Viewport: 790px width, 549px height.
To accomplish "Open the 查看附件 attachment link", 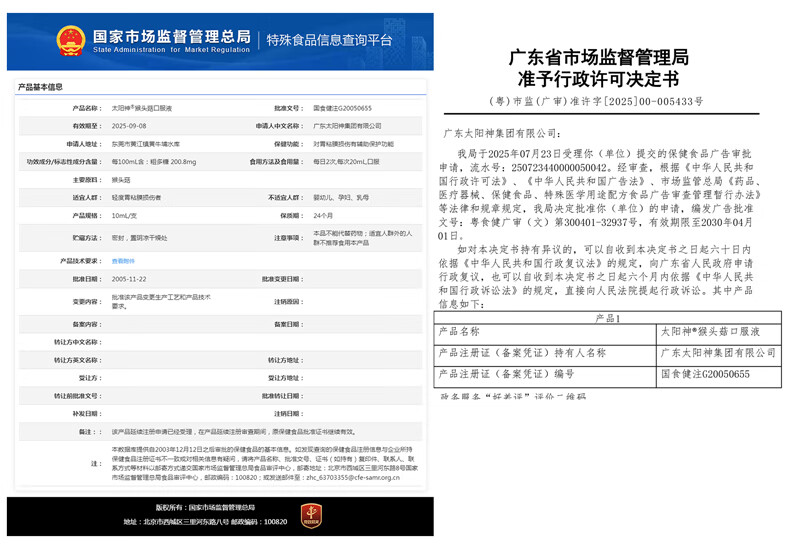I will 122,260.
